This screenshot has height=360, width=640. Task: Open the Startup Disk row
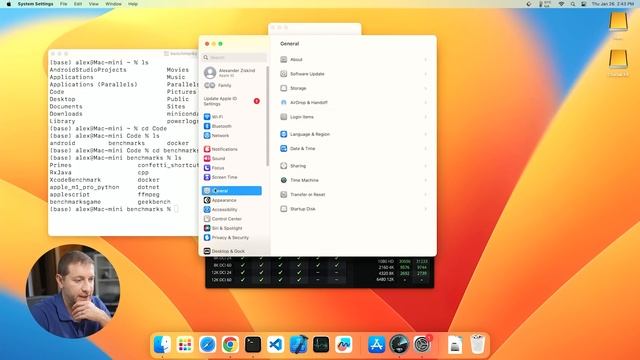(x=353, y=209)
